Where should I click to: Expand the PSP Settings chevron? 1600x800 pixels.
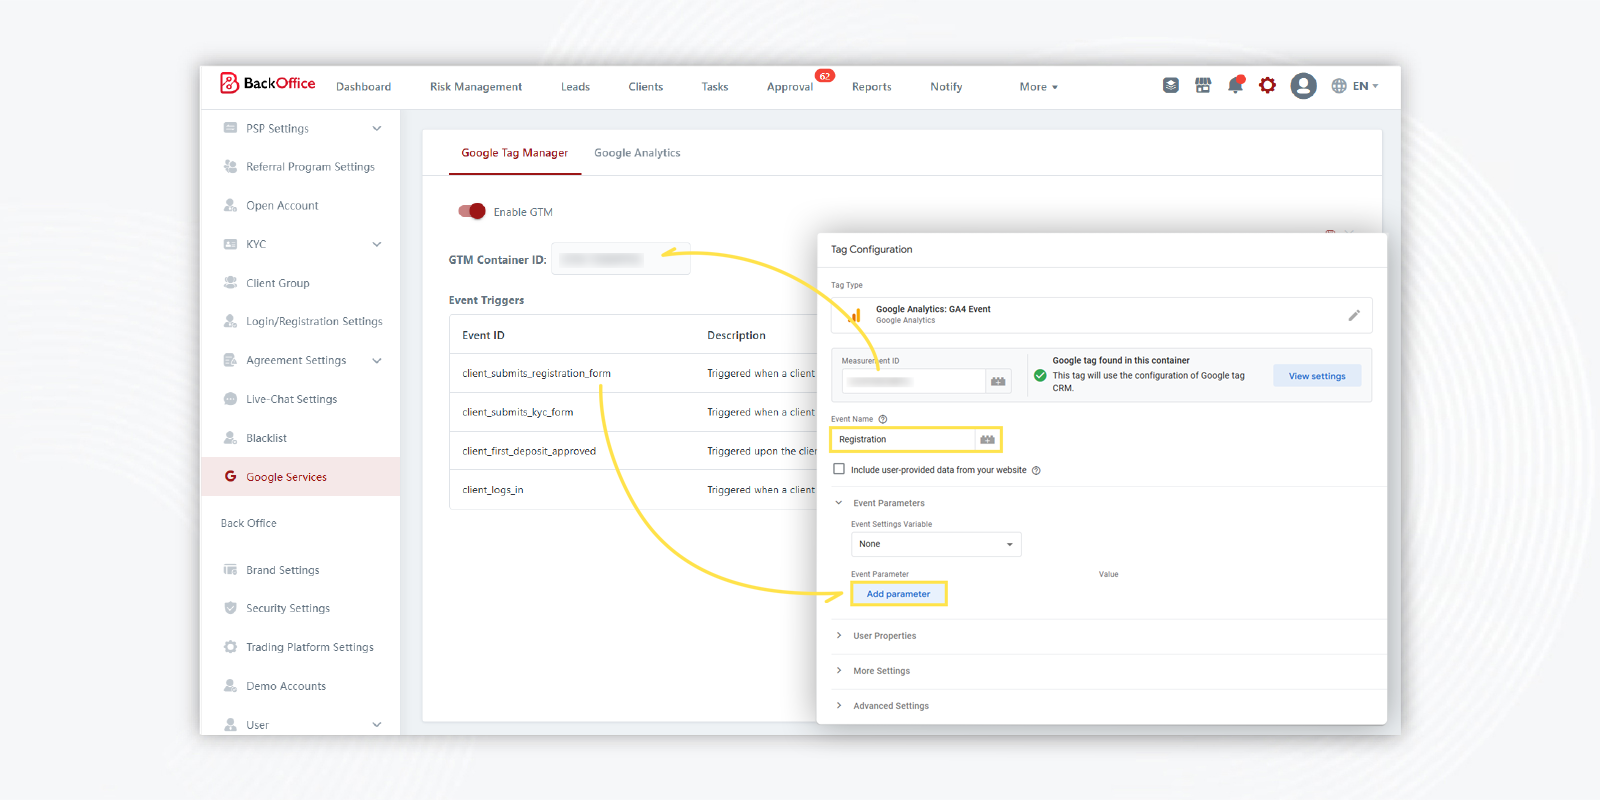pyautogui.click(x=377, y=128)
